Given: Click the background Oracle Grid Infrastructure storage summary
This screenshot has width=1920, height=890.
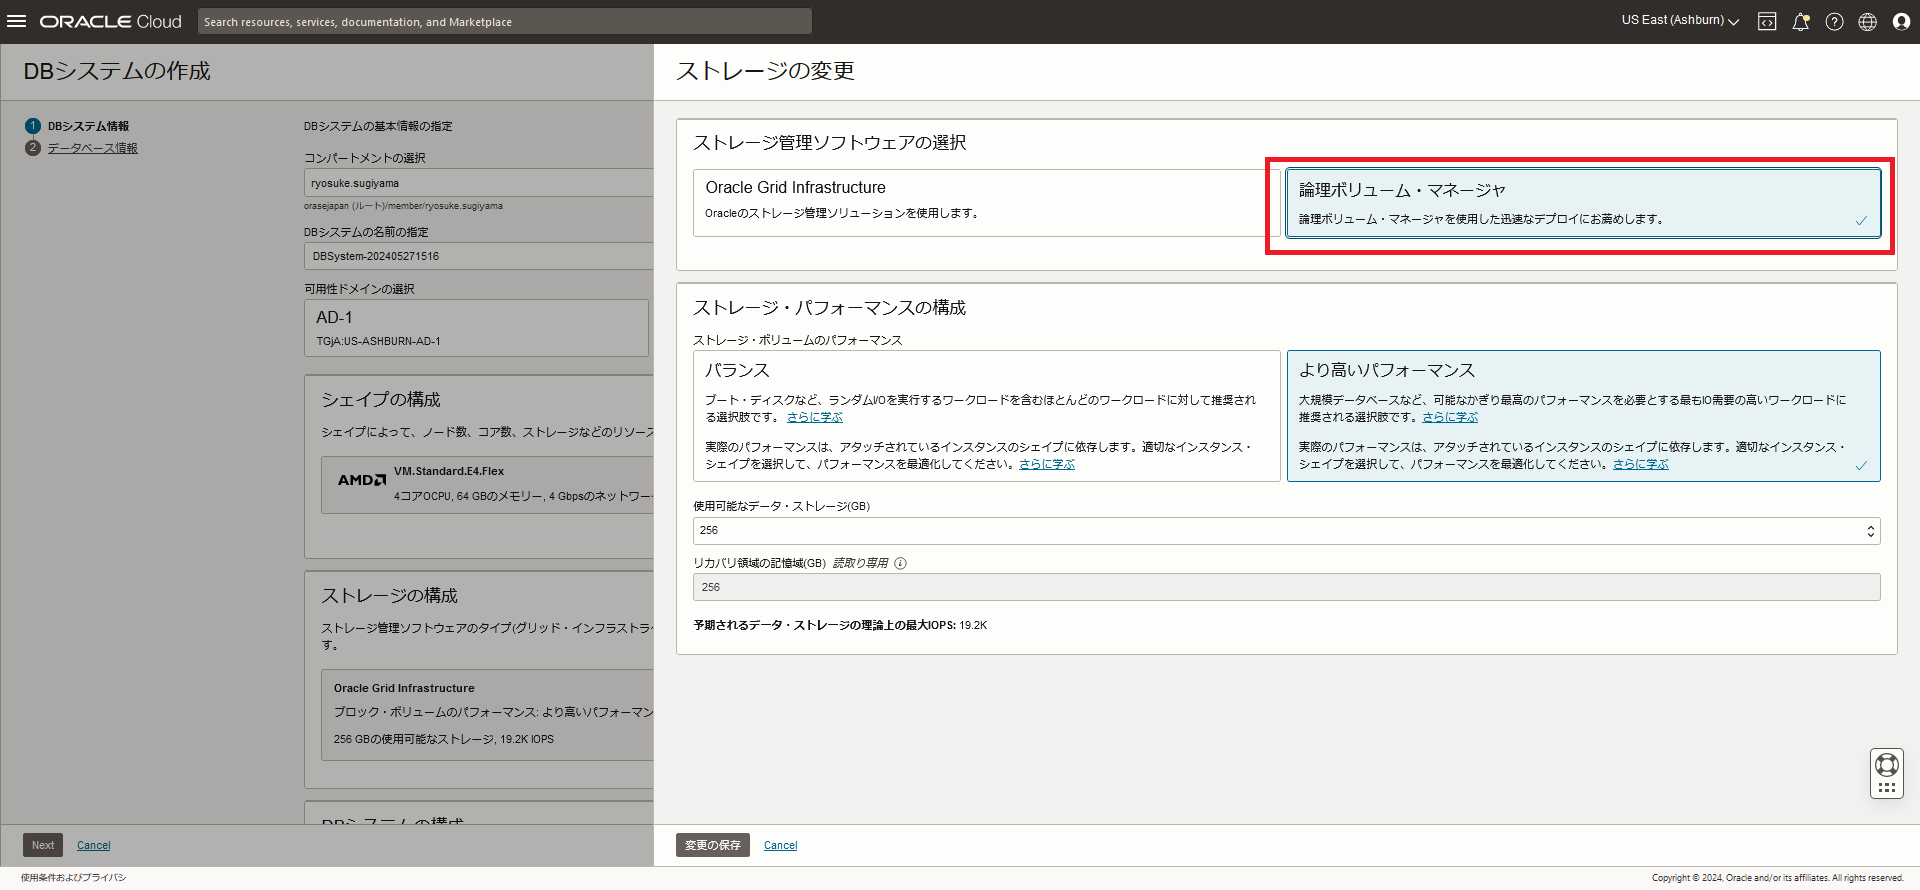Looking at the screenshot, I should tap(487, 715).
